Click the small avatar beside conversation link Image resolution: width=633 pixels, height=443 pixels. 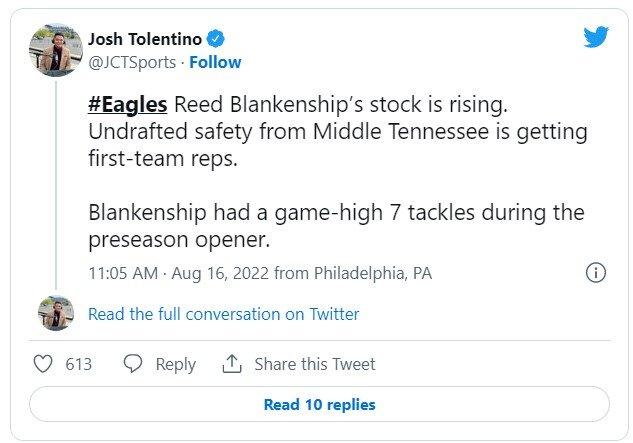click(x=55, y=313)
